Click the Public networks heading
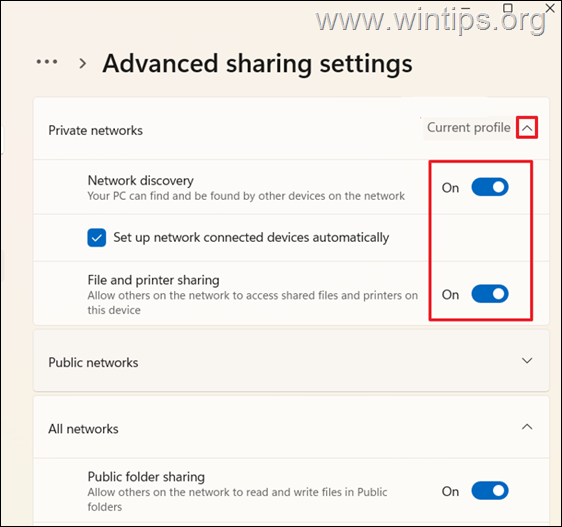This screenshot has width=562, height=527. [x=93, y=362]
